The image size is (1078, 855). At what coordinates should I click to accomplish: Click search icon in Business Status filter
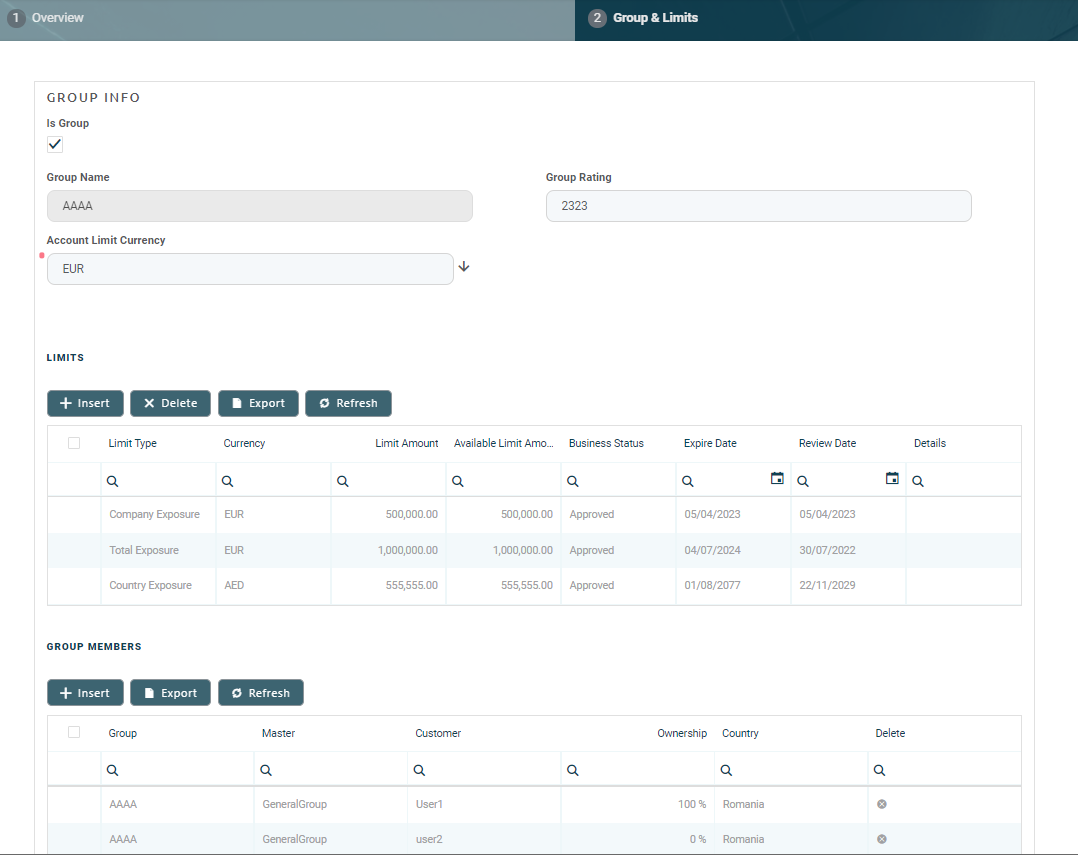[x=573, y=481]
